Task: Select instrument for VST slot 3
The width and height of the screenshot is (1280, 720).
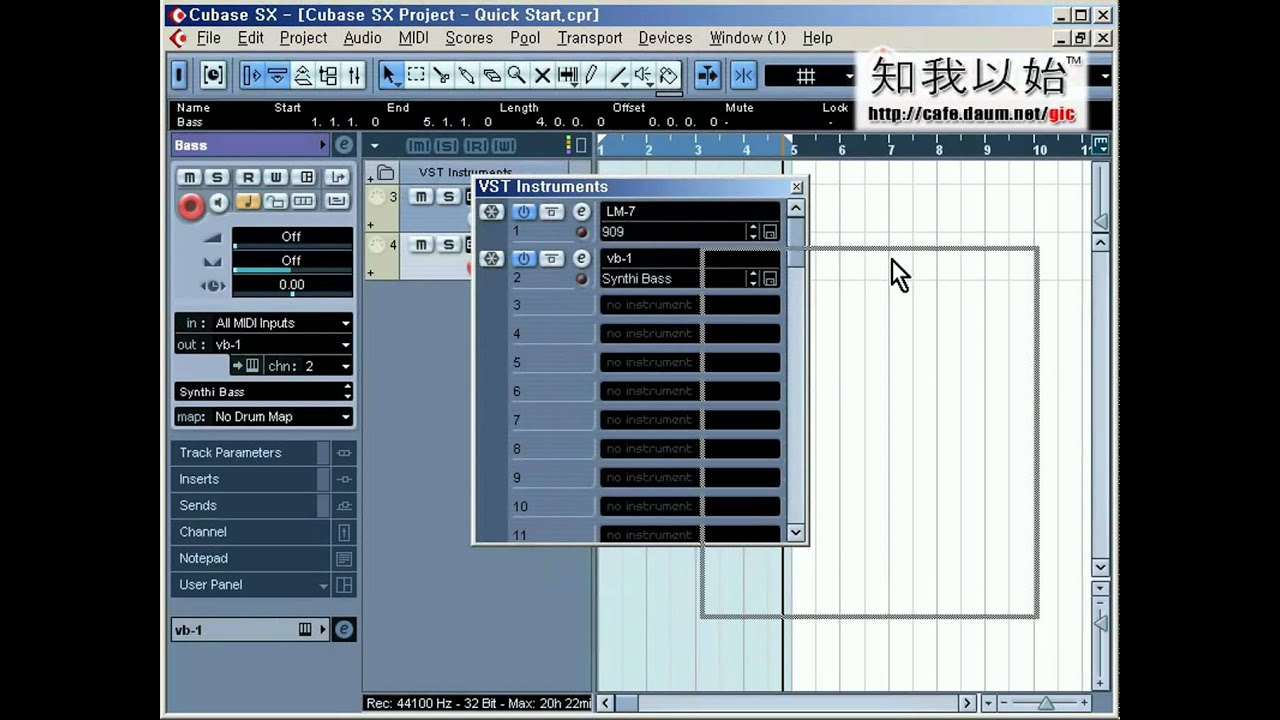Action: coord(690,305)
